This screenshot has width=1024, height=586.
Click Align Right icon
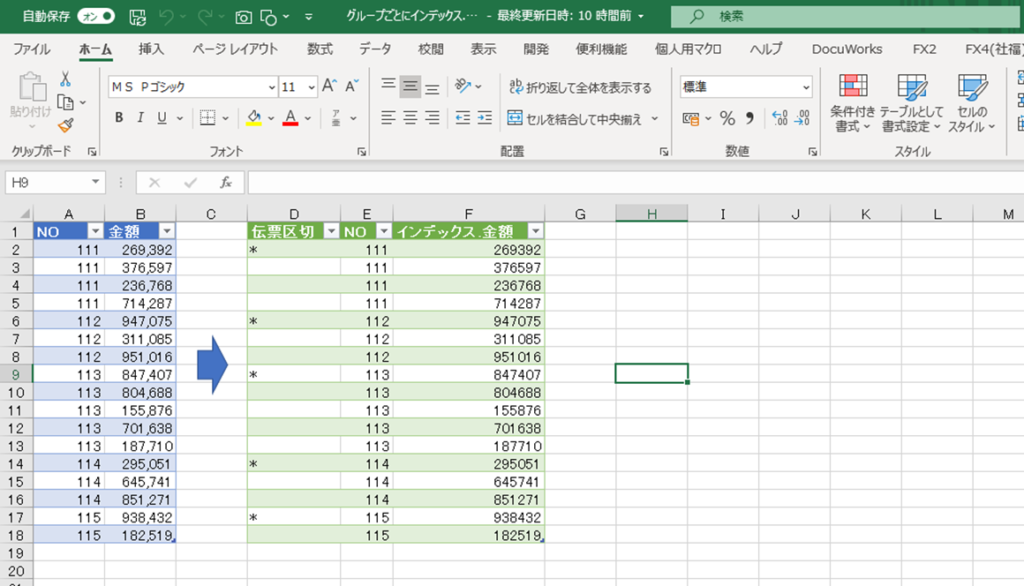(x=432, y=118)
